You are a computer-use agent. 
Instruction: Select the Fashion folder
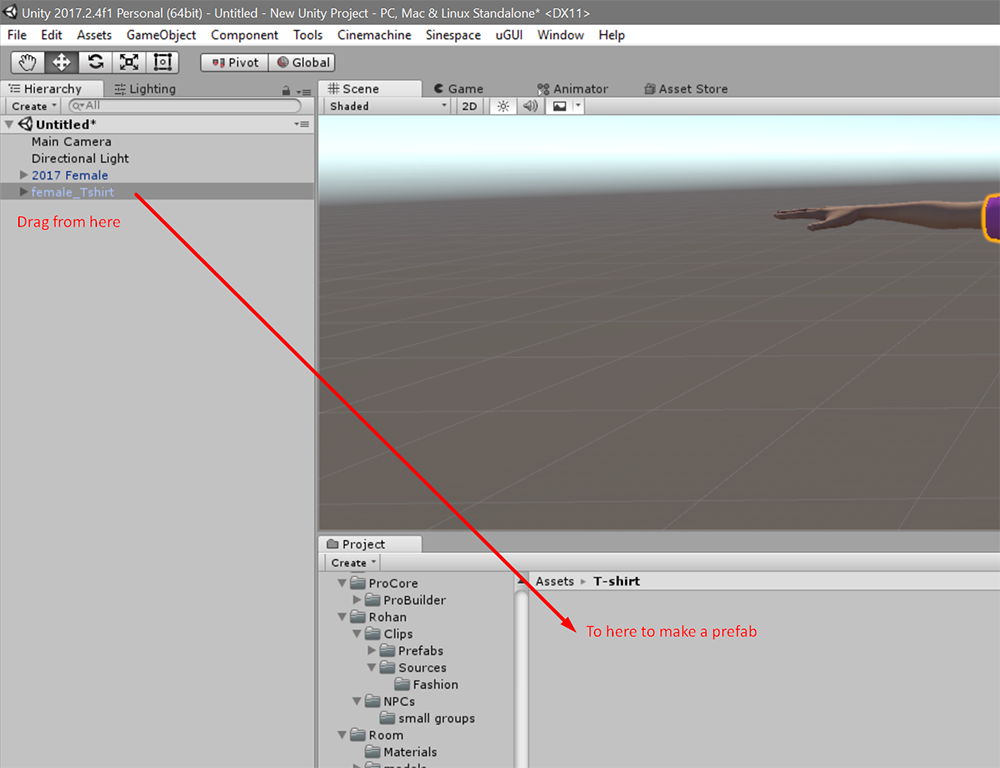click(427, 684)
